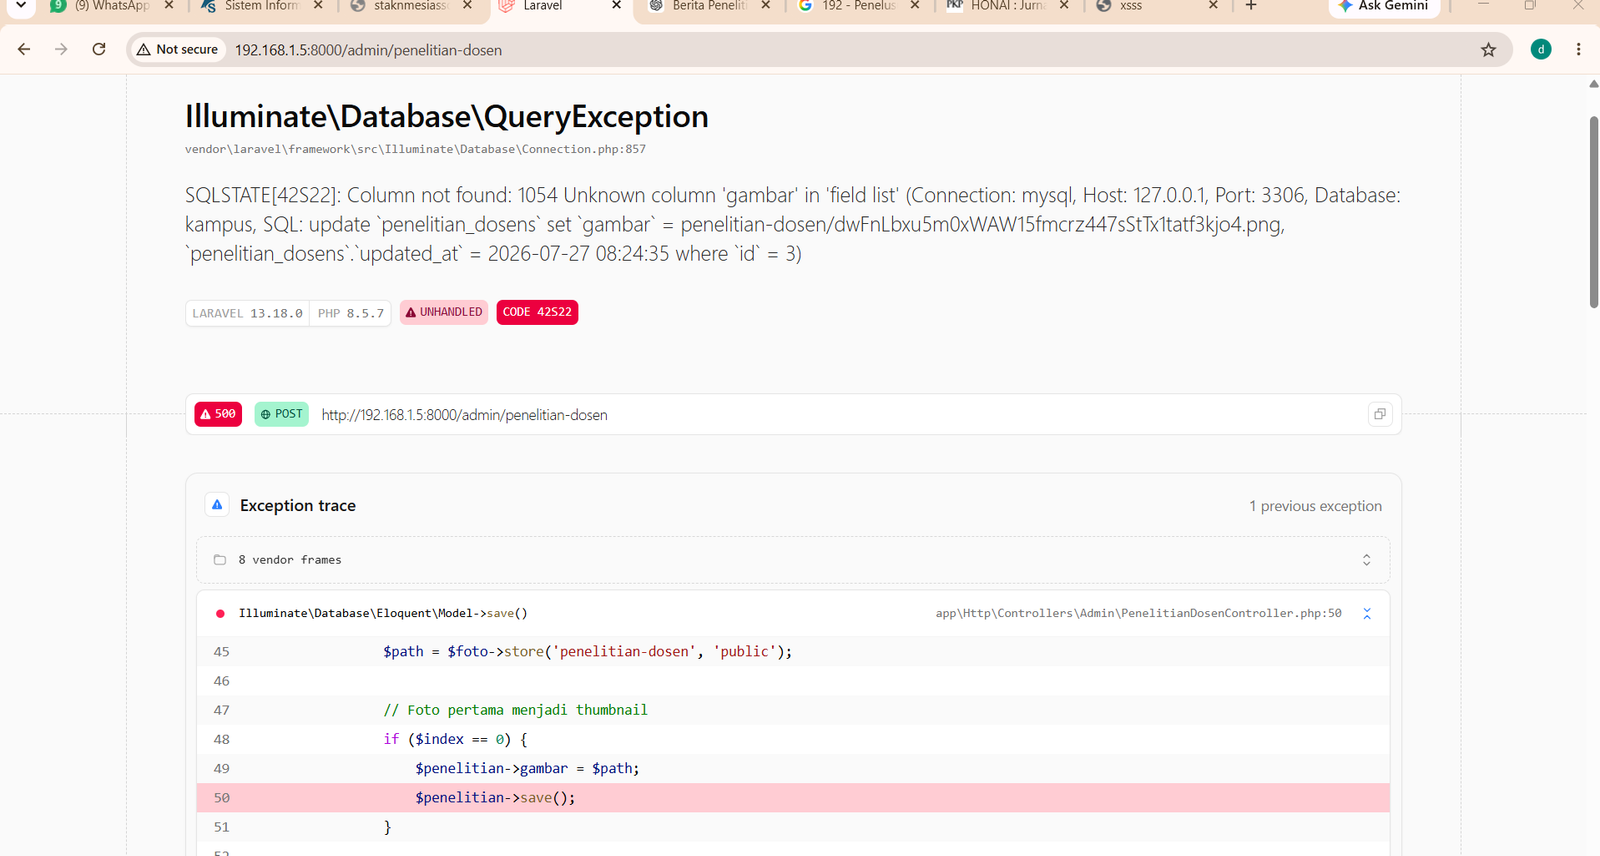Close the xsss tab

[1213, 6]
